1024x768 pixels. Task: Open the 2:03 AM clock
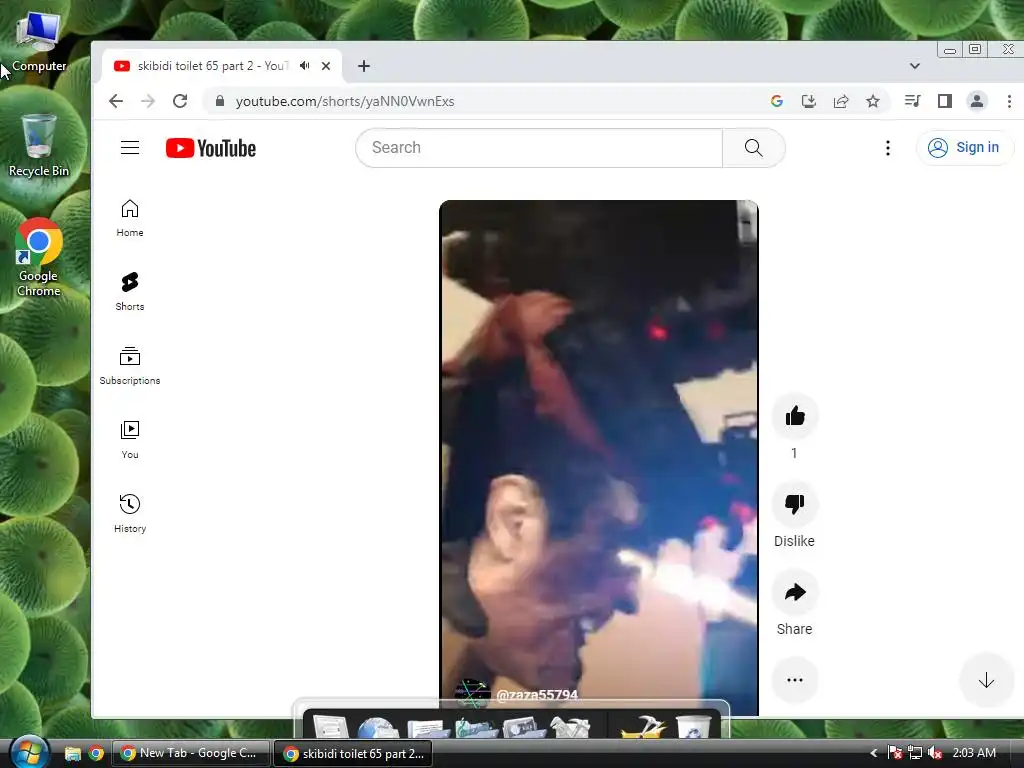point(974,753)
